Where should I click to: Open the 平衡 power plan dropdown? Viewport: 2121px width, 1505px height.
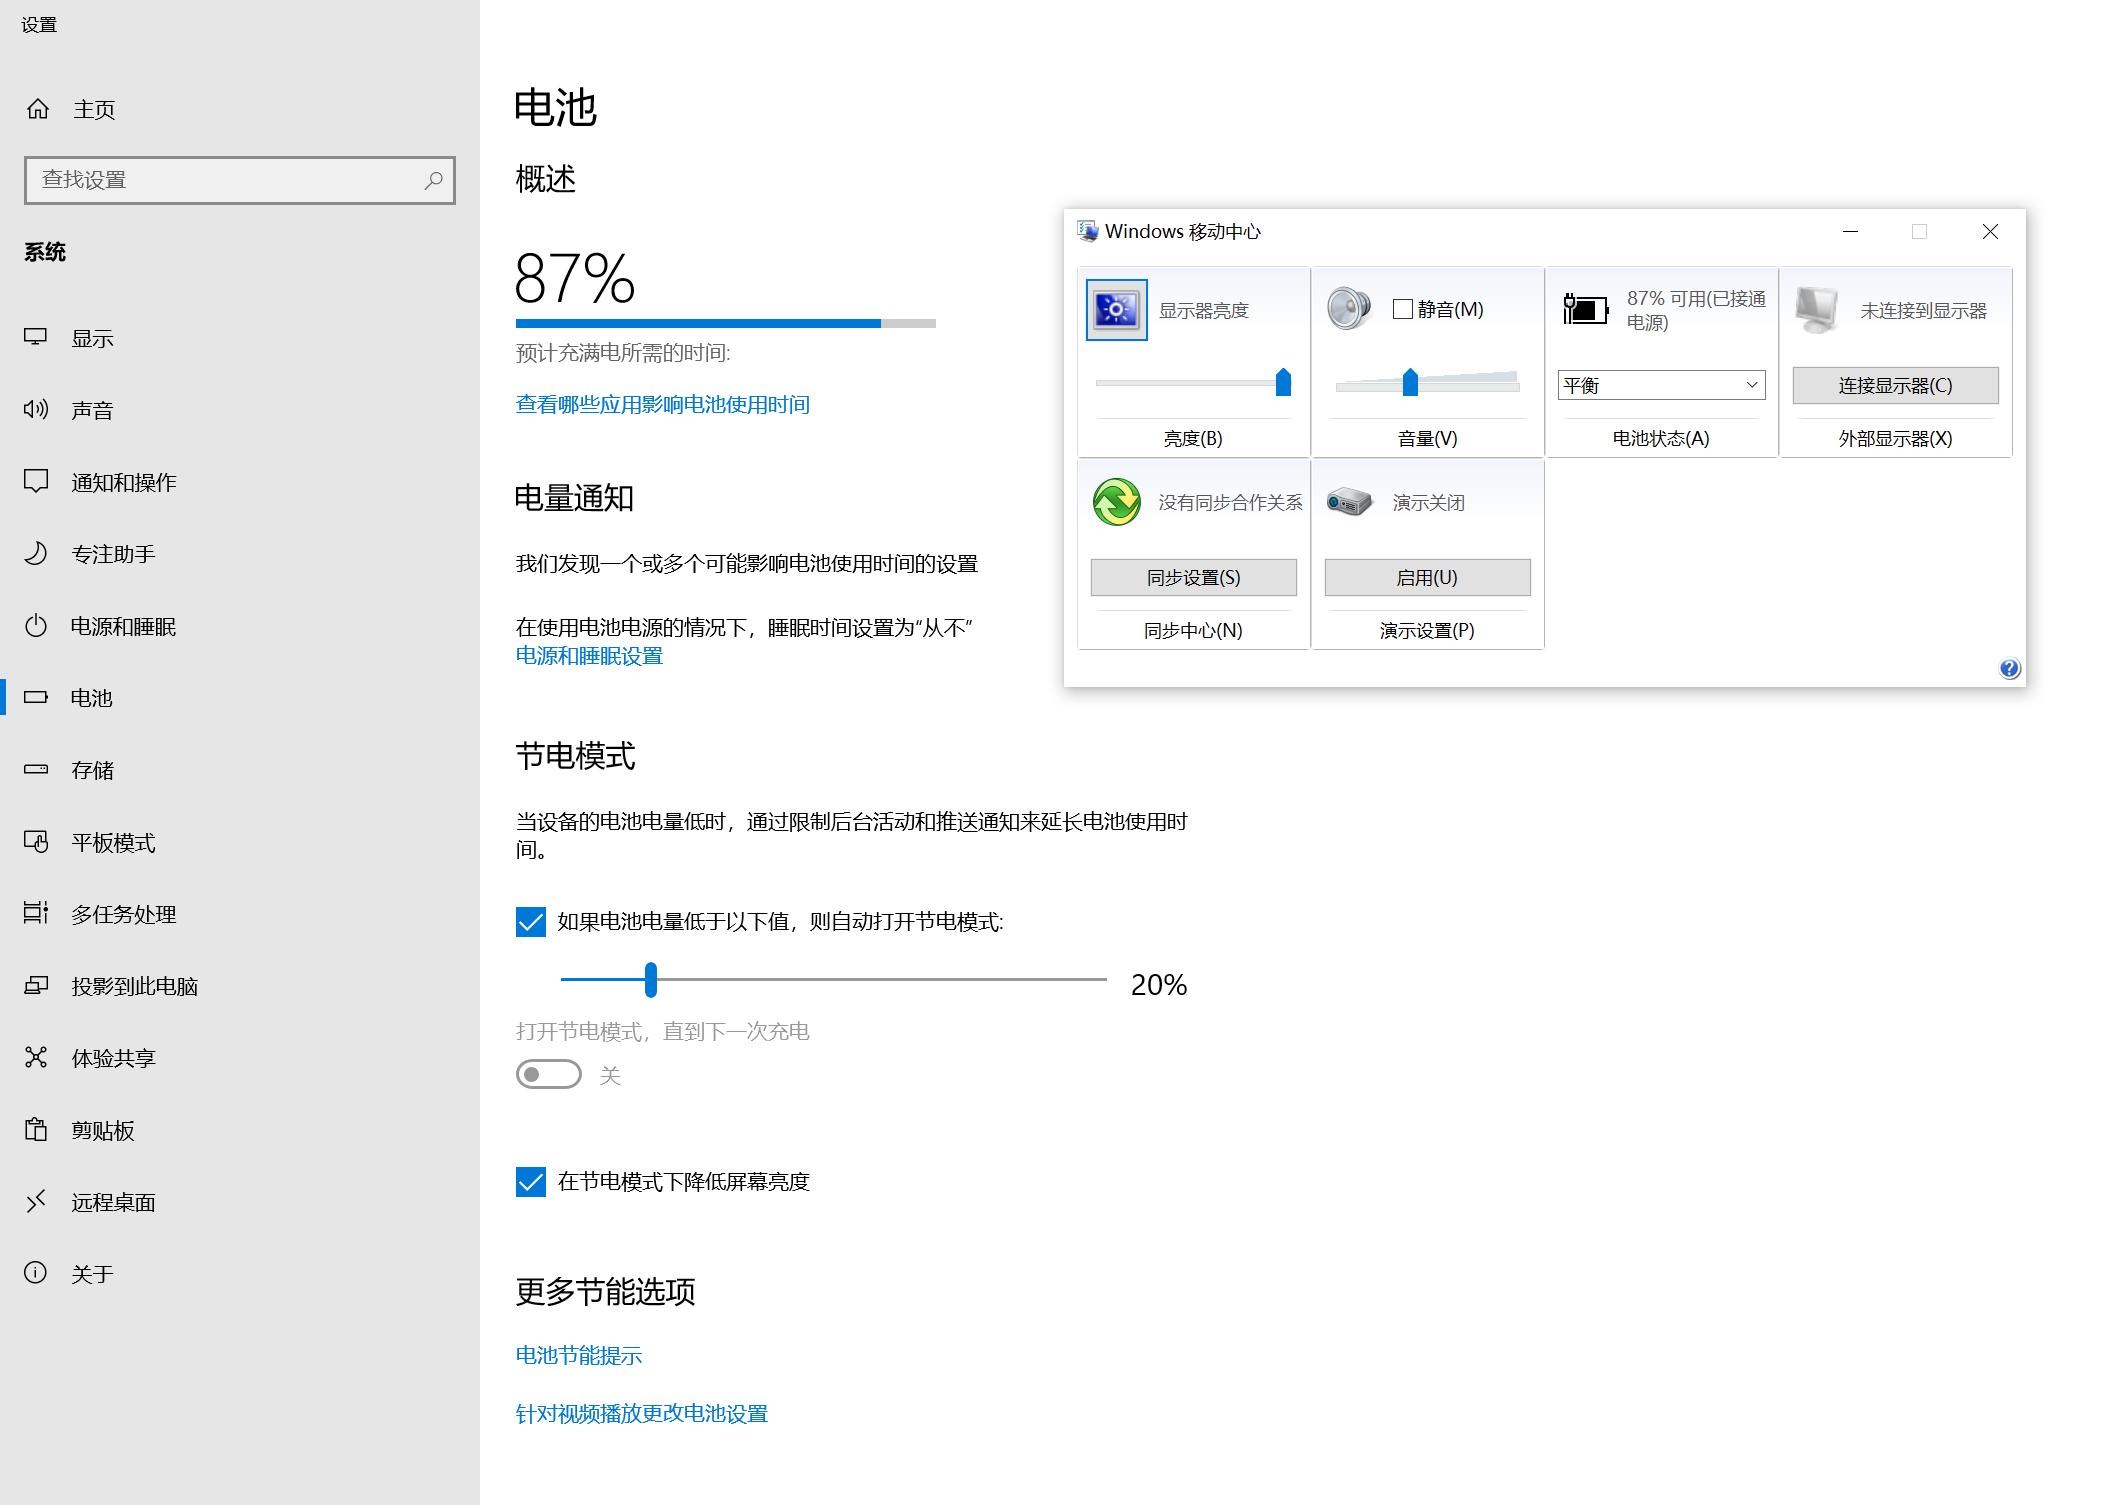click(1659, 385)
